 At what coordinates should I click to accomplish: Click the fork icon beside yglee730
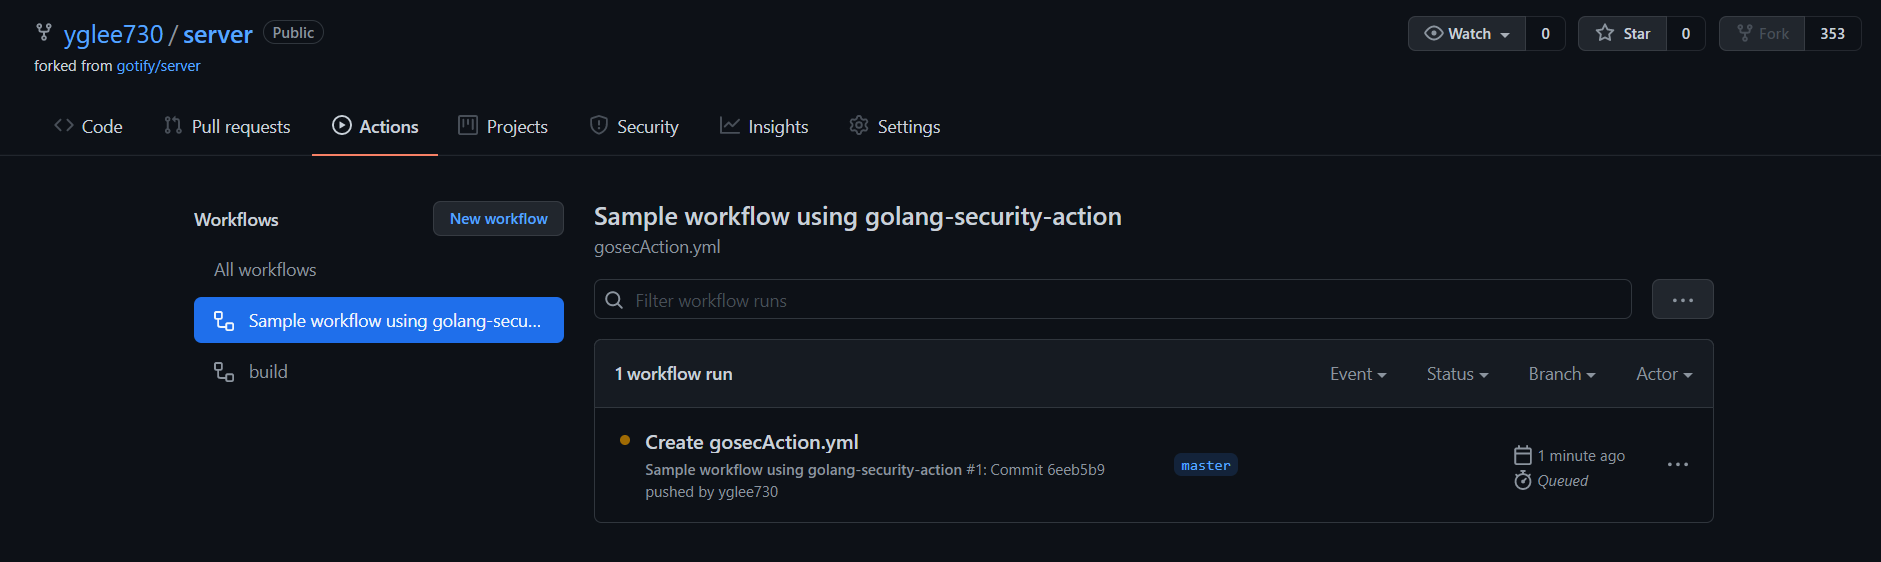tap(44, 33)
